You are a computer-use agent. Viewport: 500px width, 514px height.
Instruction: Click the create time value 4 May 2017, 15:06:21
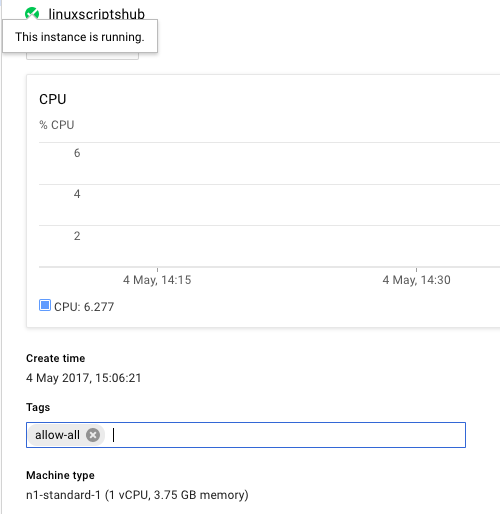tap(84, 378)
